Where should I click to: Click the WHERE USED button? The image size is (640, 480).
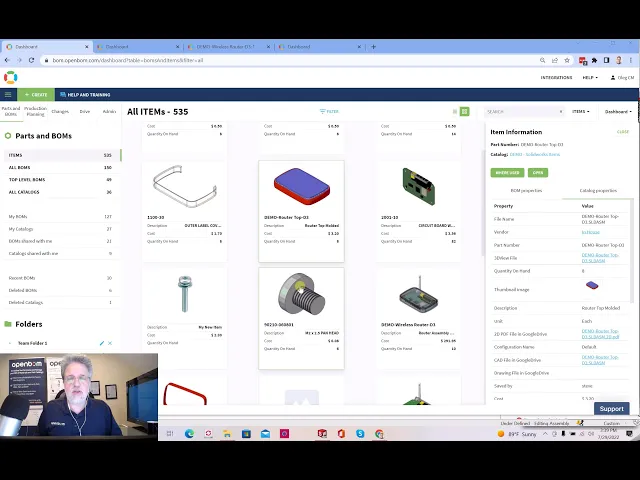coord(507,173)
